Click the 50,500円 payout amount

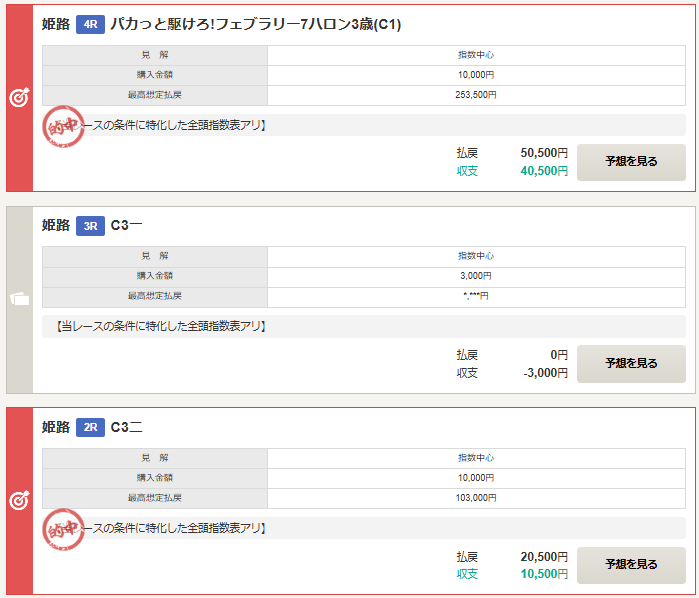pos(544,153)
